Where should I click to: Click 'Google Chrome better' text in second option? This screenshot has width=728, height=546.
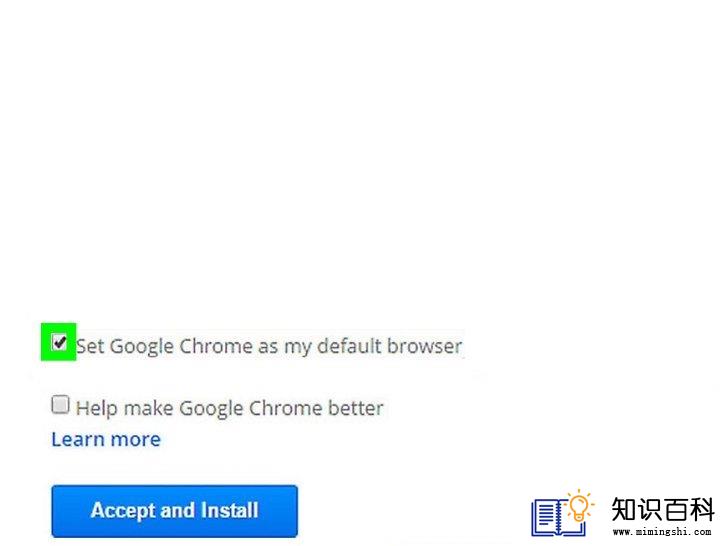pos(281,409)
